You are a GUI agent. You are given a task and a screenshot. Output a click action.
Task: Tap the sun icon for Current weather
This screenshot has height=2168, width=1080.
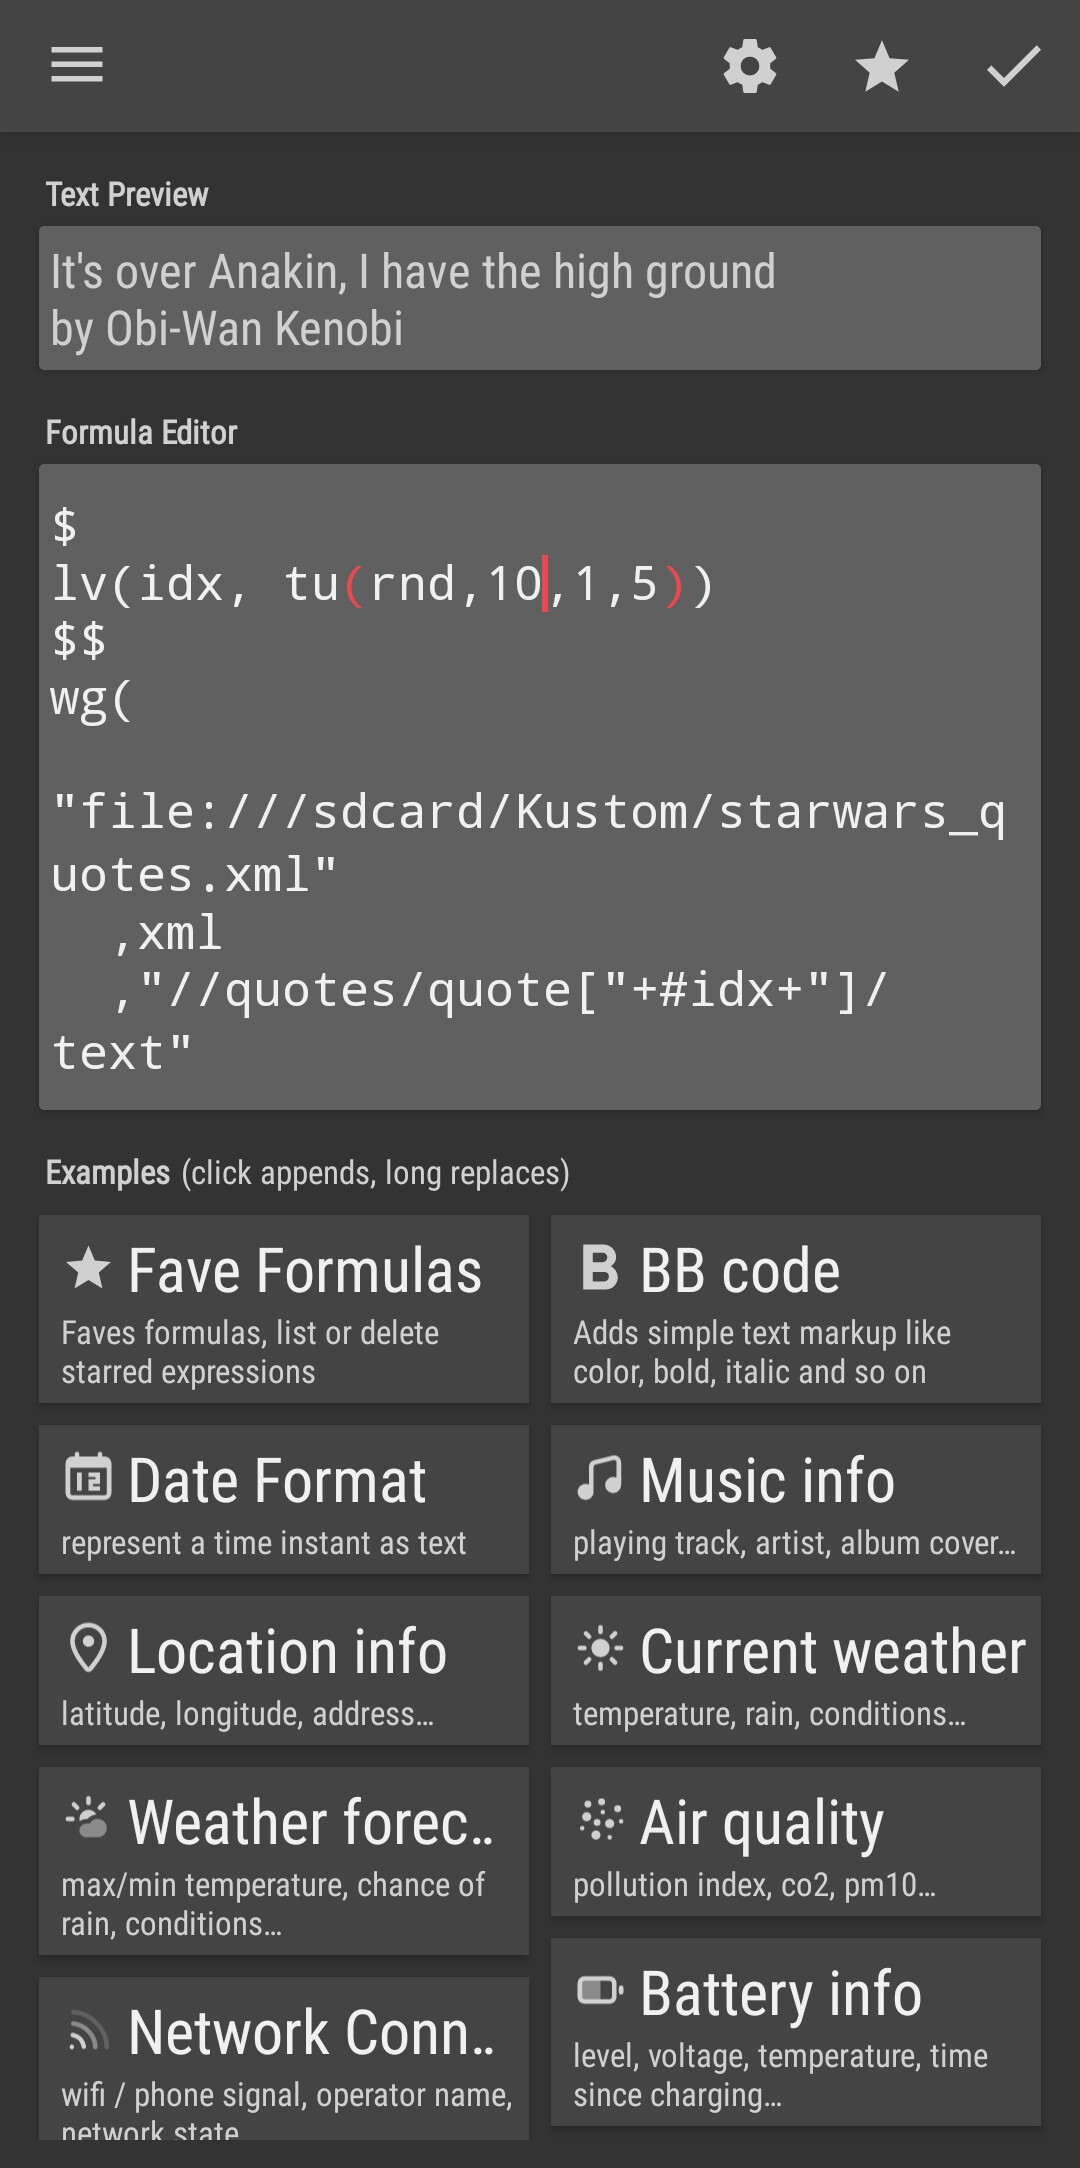point(600,1648)
